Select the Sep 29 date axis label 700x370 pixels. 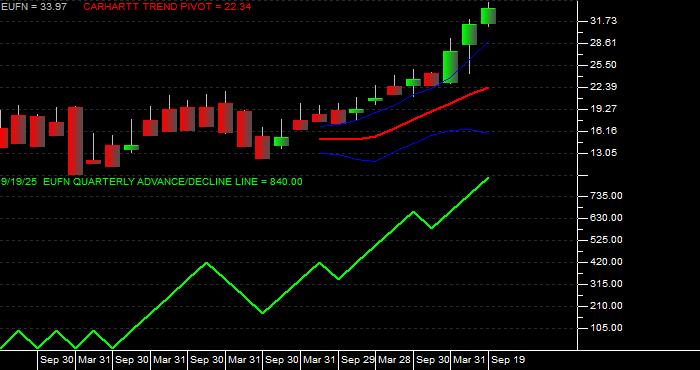coord(357,360)
